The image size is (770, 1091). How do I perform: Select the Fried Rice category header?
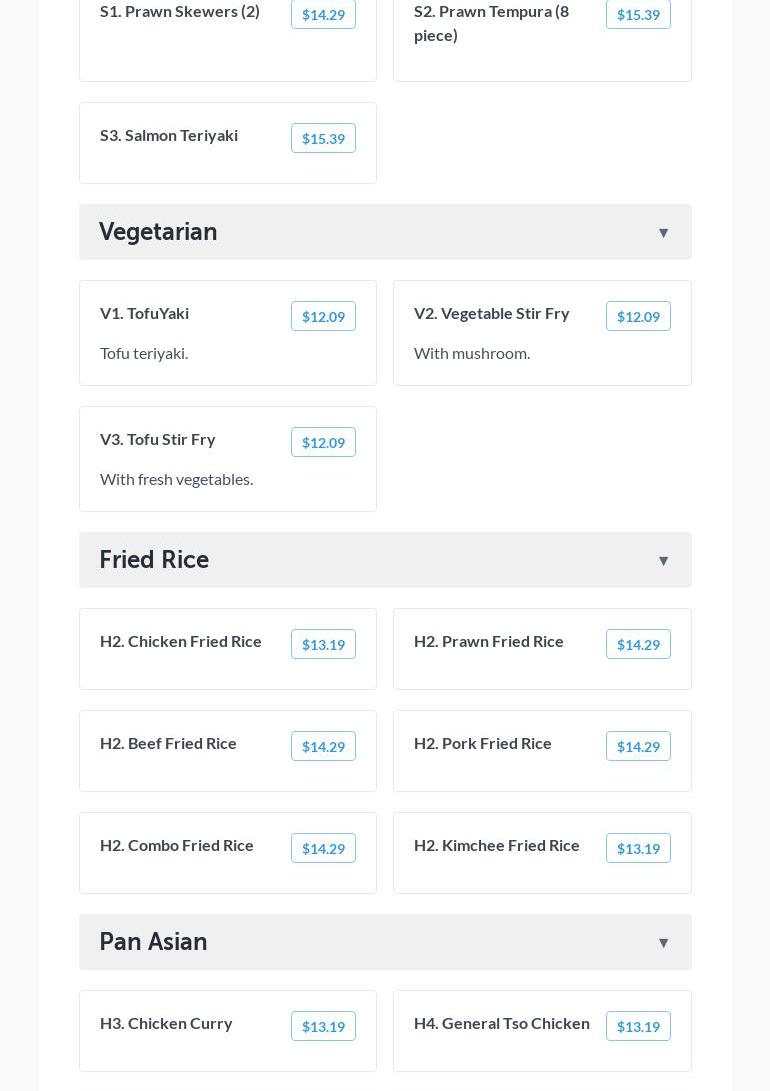pyautogui.click(x=154, y=560)
